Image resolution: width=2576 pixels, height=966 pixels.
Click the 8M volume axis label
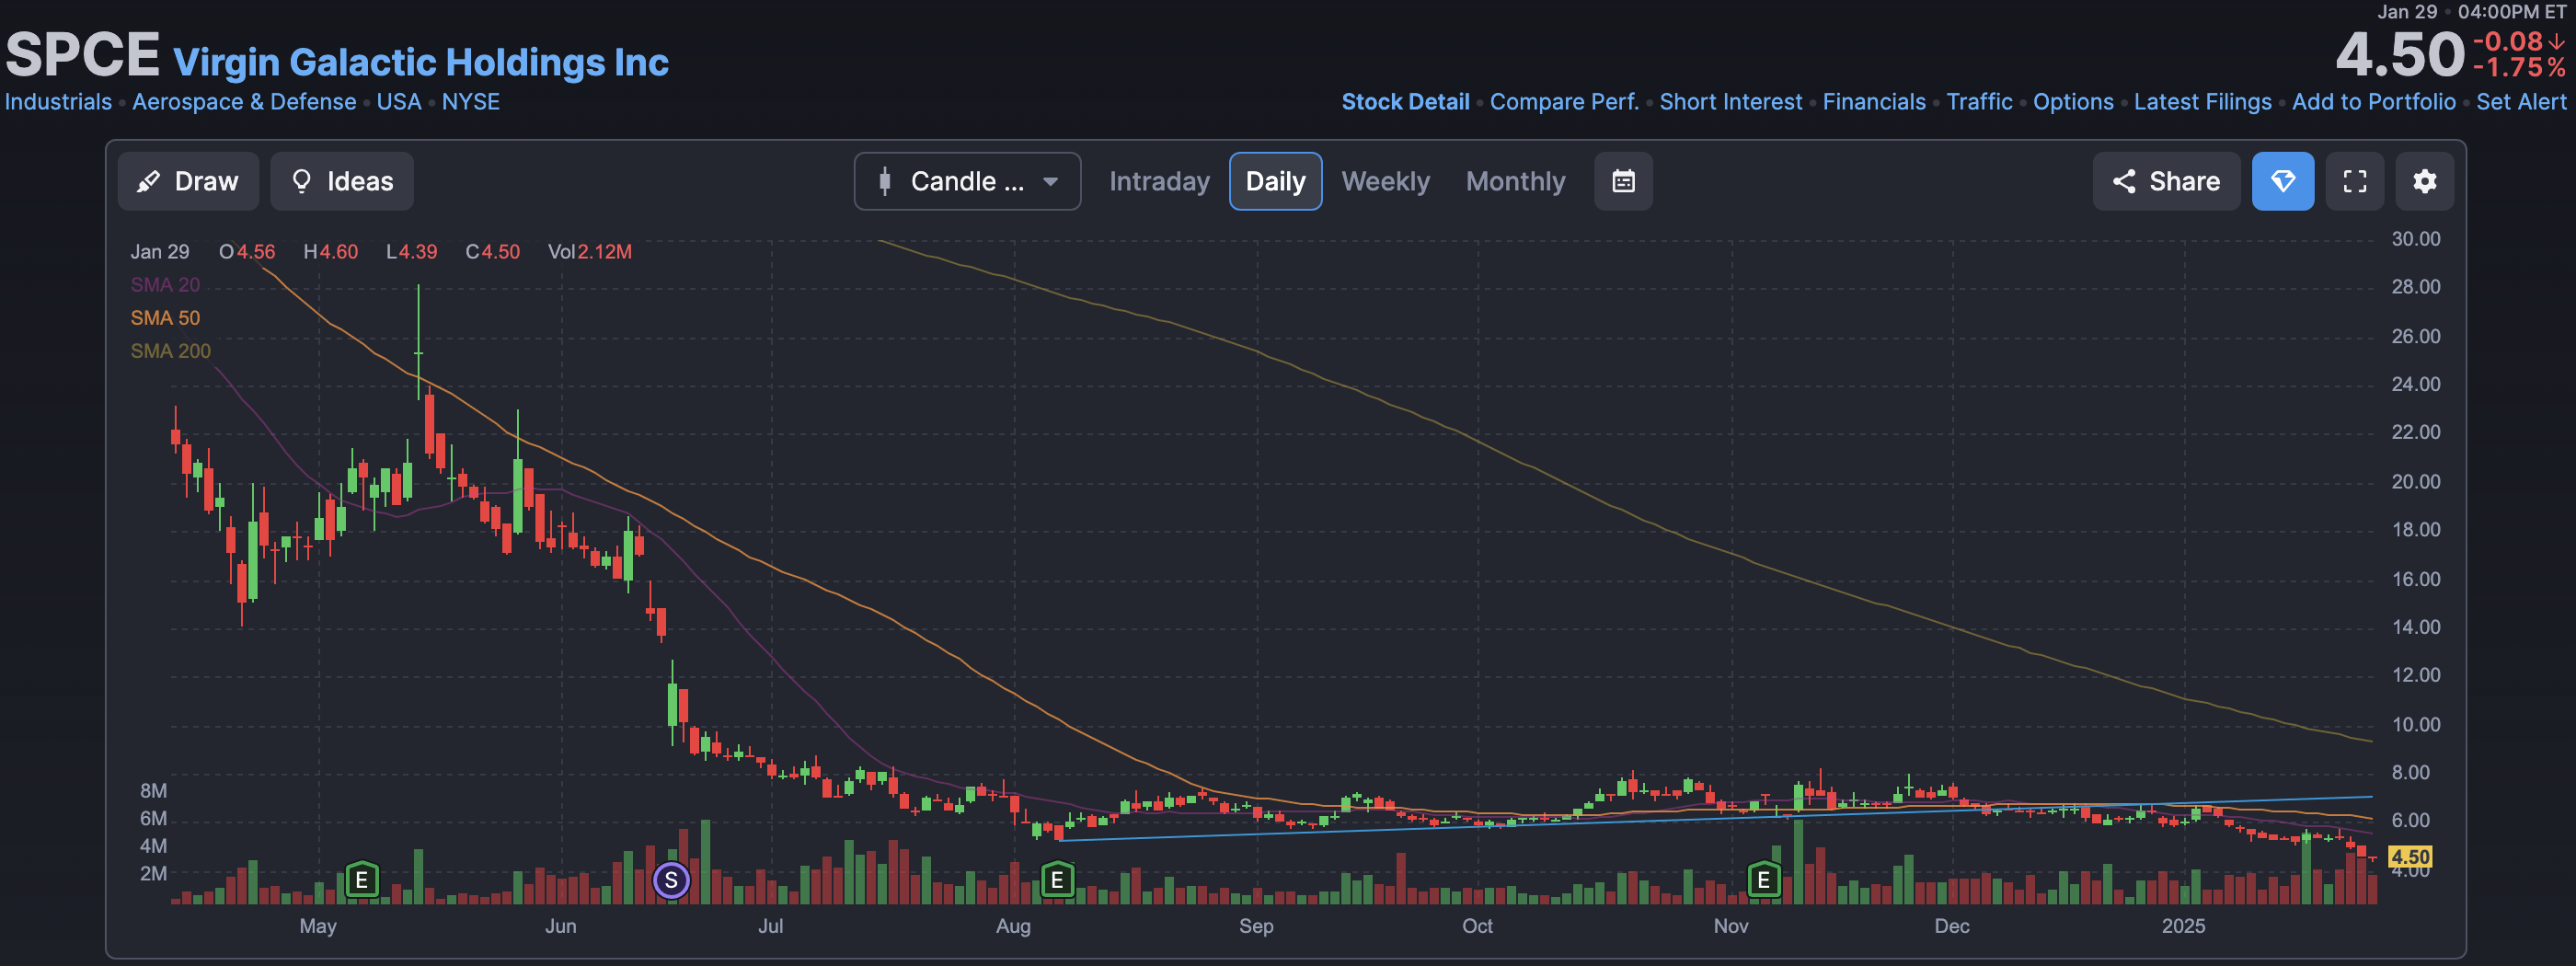153,791
